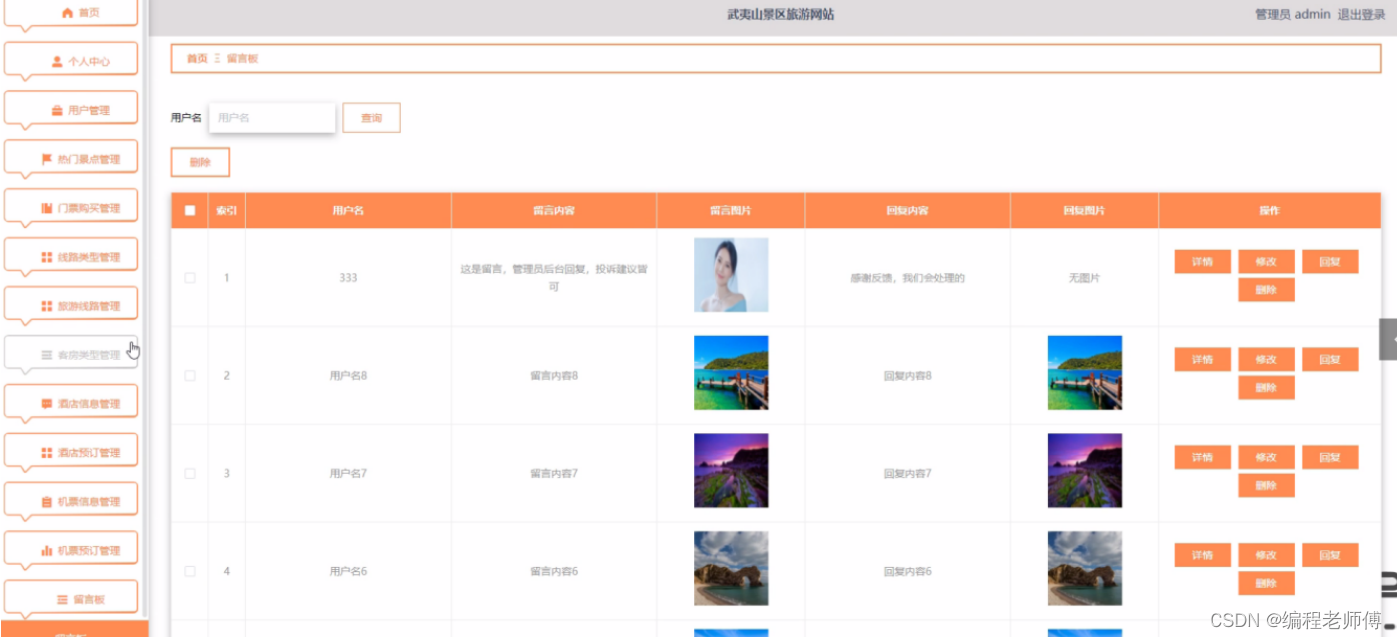Click the batch 删除 button above the table

click(200, 162)
